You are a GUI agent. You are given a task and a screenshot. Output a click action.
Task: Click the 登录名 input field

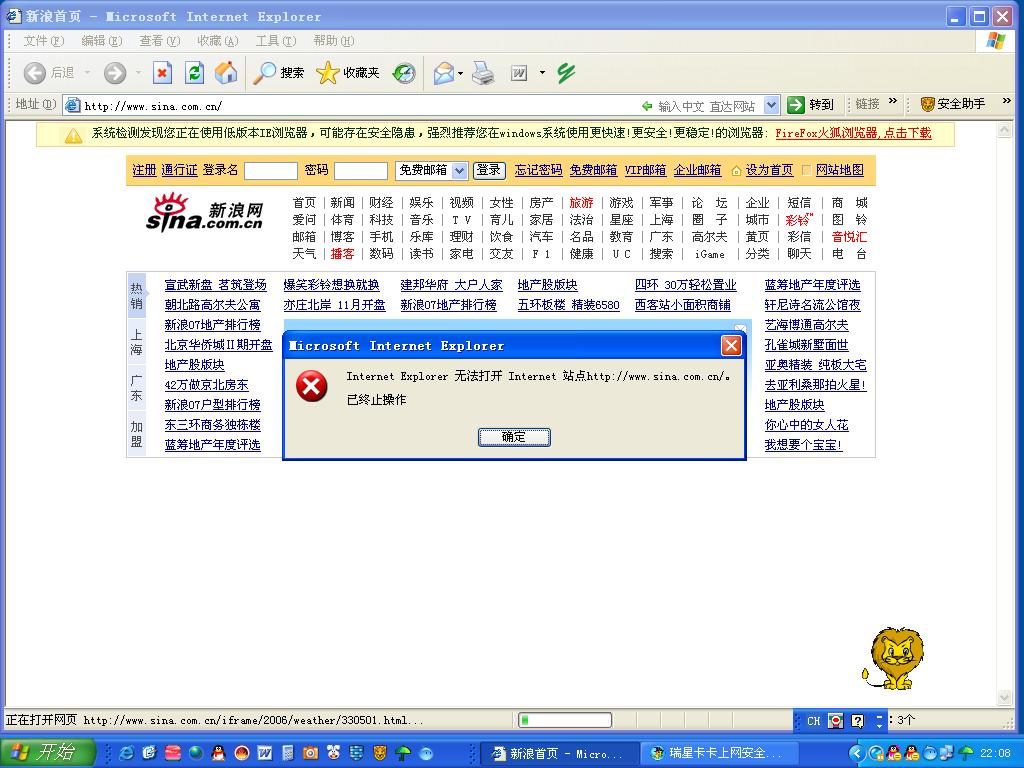pos(270,171)
